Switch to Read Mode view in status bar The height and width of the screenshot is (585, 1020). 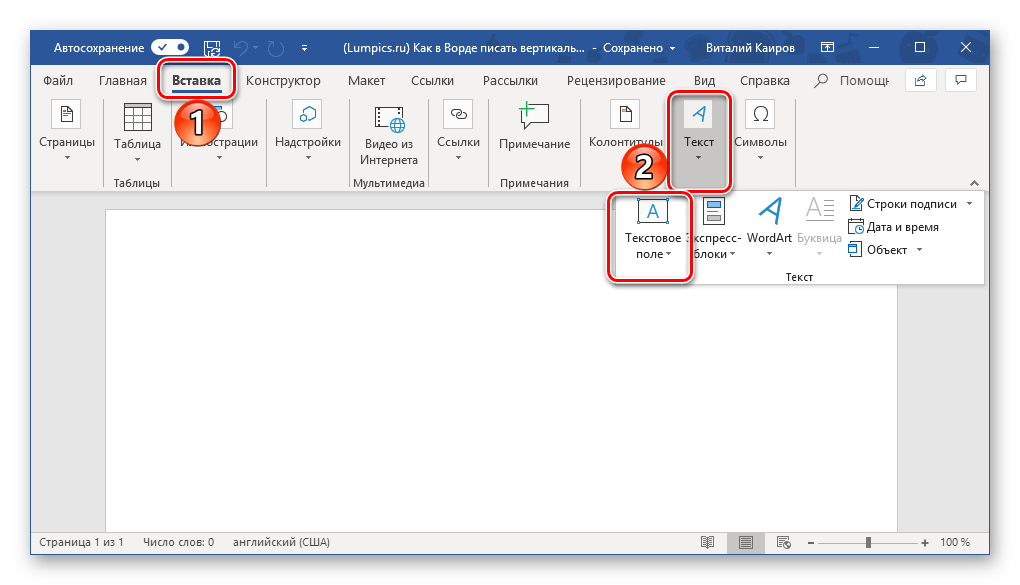708,542
